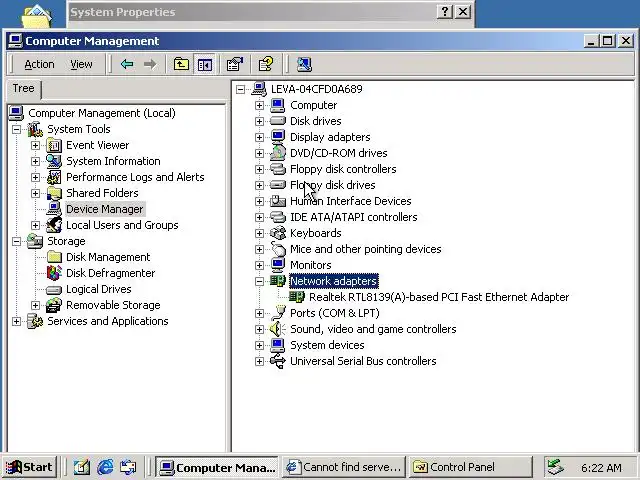
Task: Click the System Properties help button
Action: 444,11
